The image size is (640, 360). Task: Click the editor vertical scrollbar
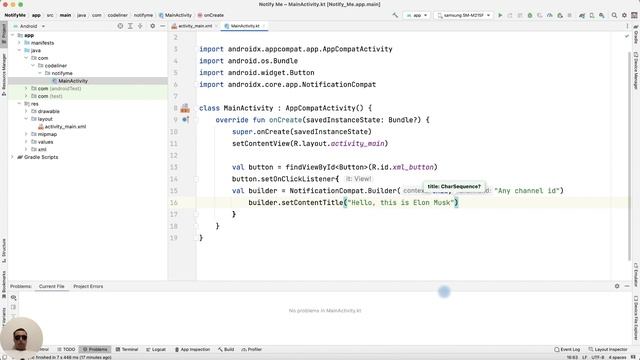(x=629, y=155)
